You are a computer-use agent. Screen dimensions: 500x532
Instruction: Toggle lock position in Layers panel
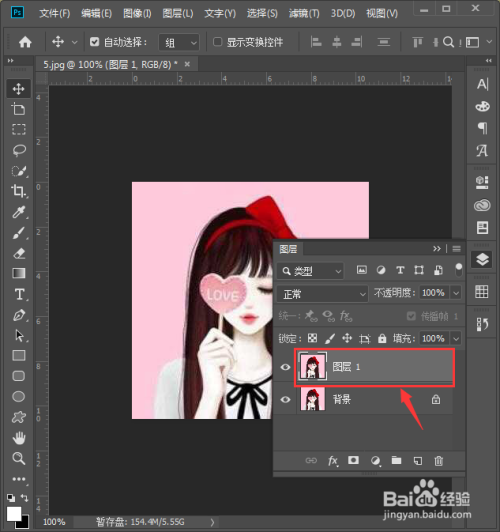[x=347, y=338]
